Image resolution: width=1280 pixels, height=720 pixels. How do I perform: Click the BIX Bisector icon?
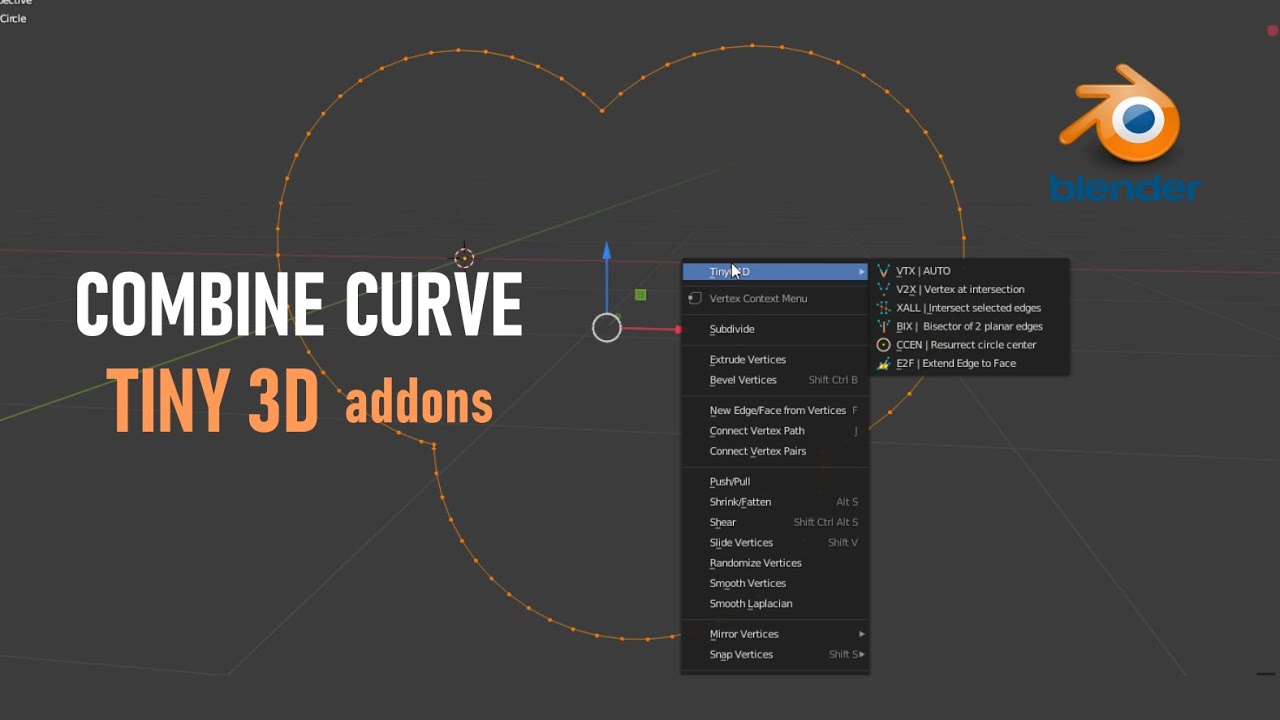click(883, 326)
